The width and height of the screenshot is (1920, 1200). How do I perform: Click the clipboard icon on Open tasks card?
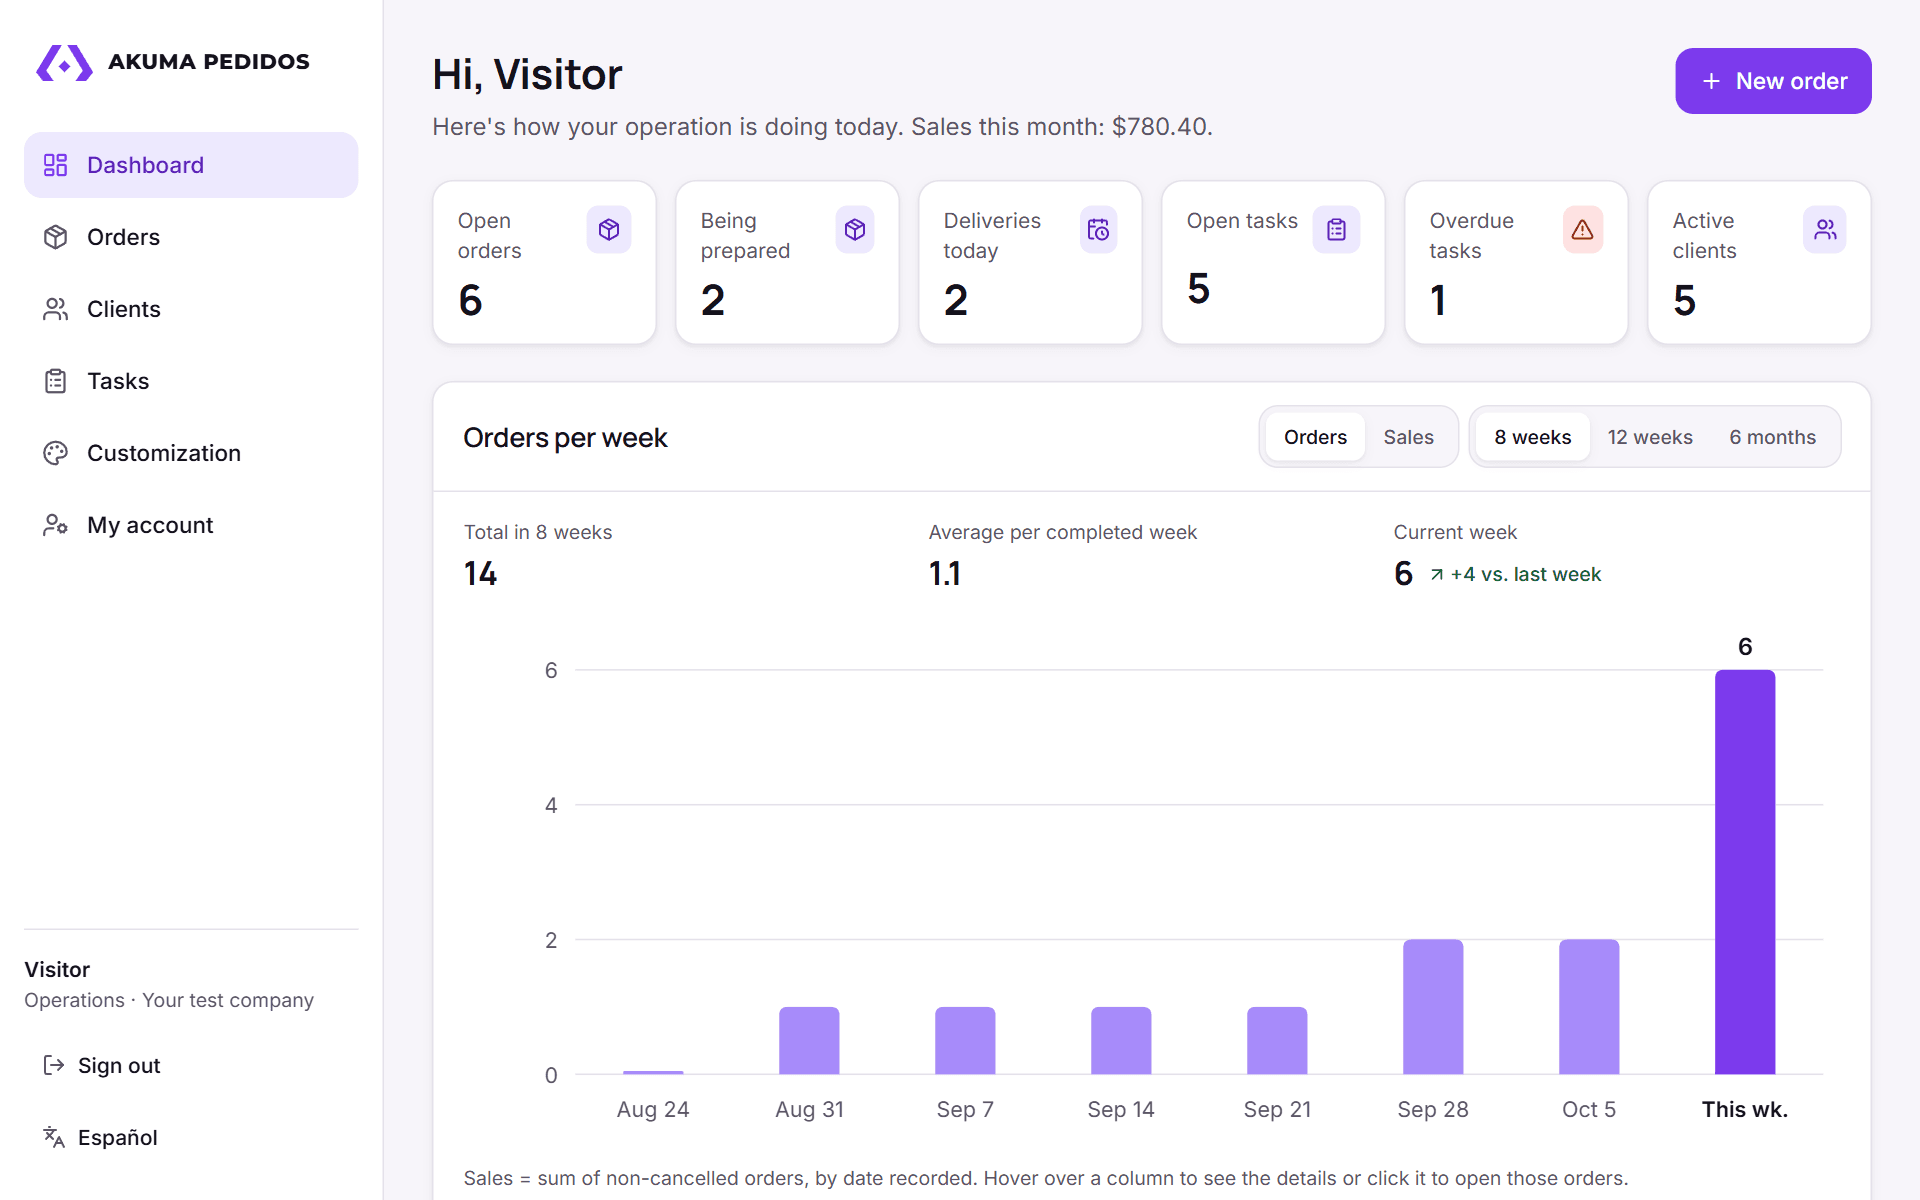pos(1336,230)
